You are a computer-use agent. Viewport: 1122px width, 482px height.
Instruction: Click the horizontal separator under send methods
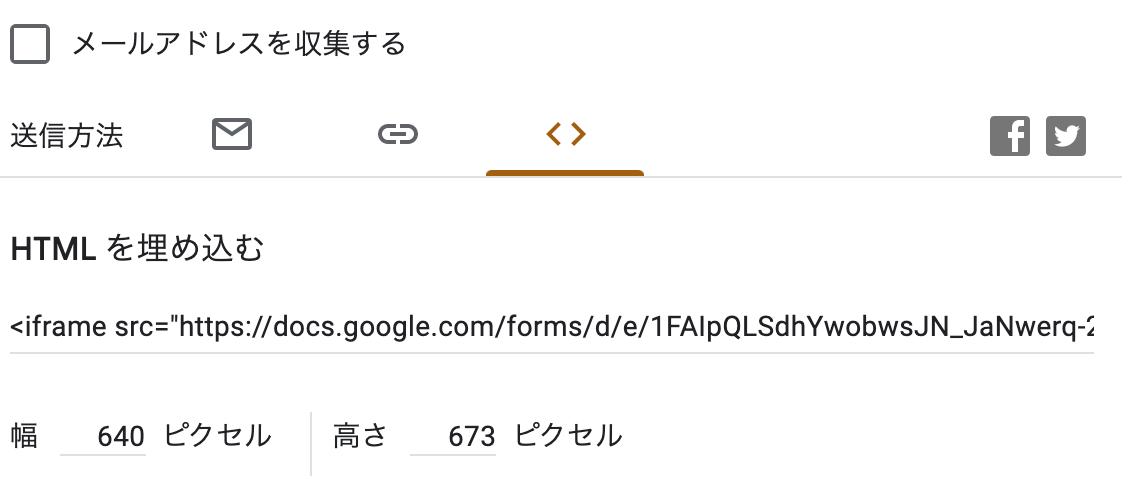pos(561,177)
